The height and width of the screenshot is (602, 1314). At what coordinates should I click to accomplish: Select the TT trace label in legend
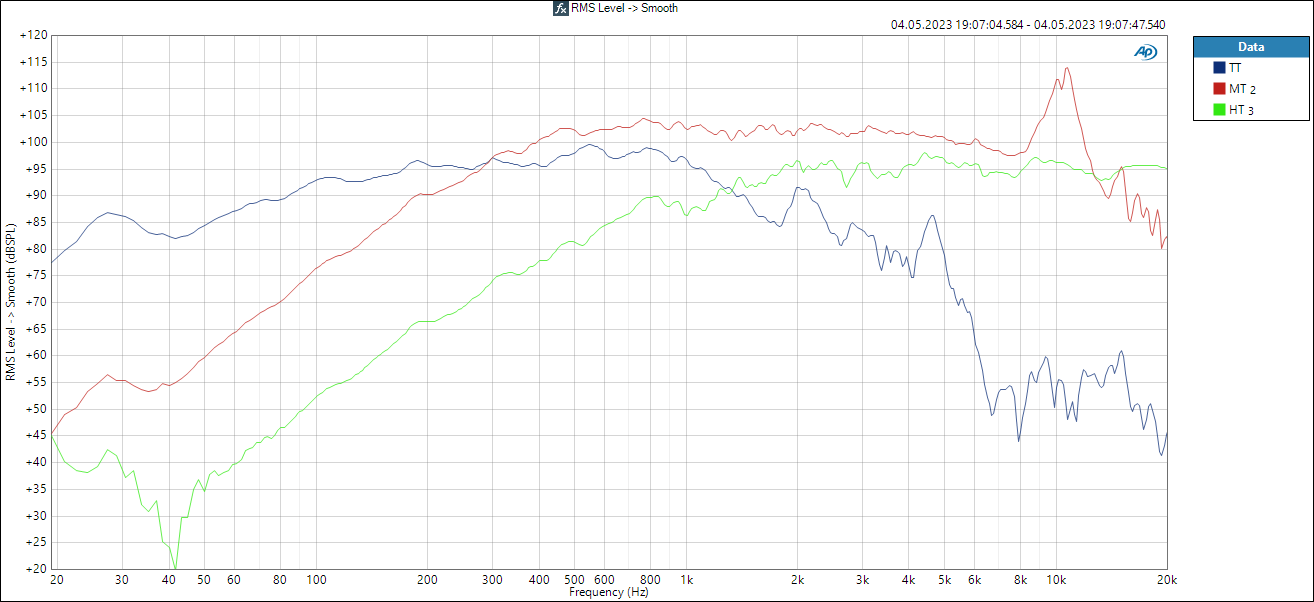[x=1235, y=68]
